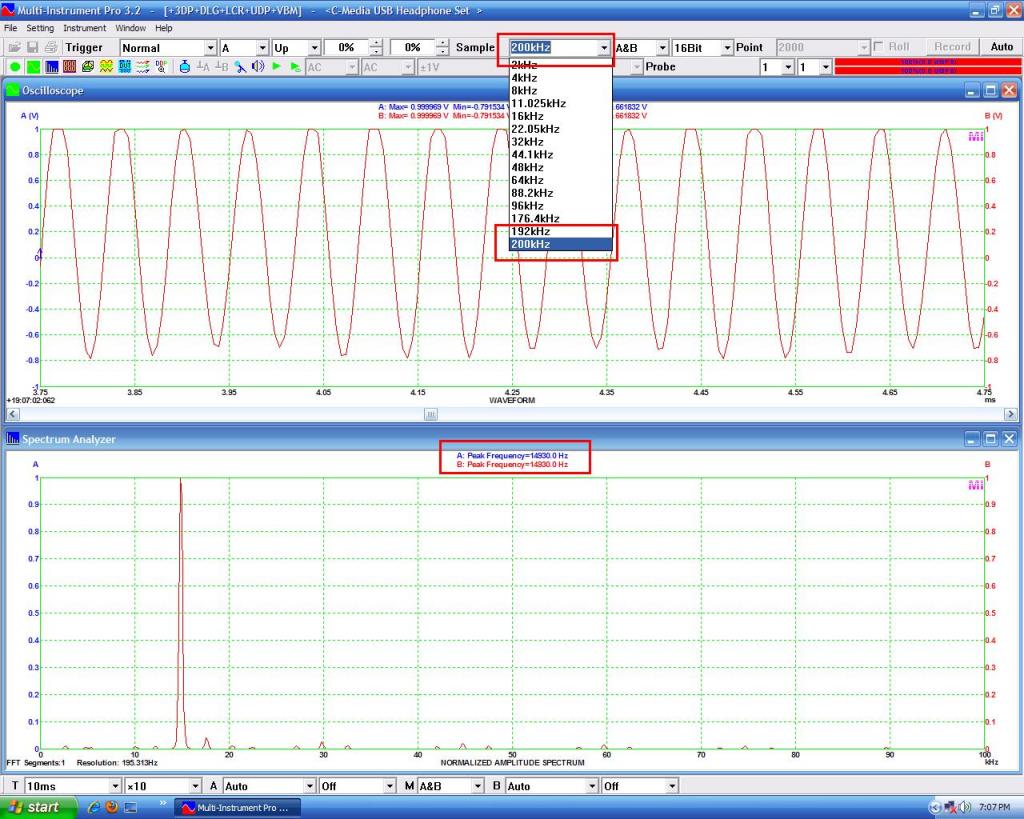The image size is (1024, 819).
Task: Increase the first 0% trigger level spinner
Action: [376, 44]
